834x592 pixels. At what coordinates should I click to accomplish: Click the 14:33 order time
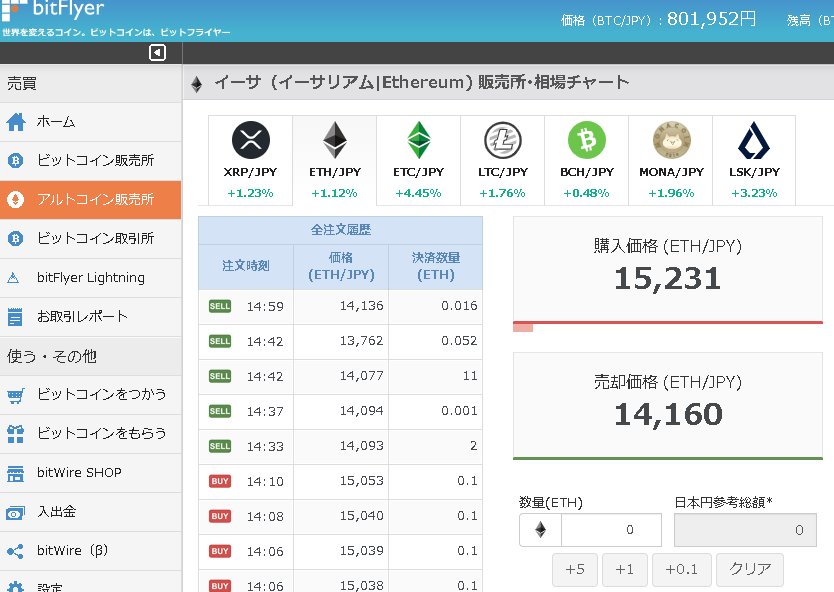265,446
